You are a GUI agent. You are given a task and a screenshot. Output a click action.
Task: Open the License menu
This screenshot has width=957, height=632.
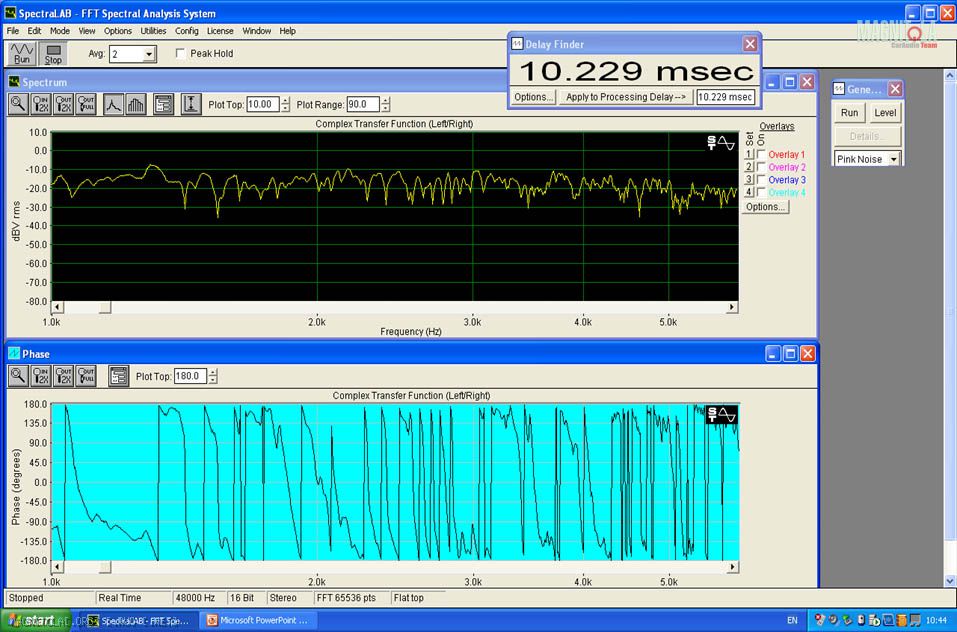point(220,31)
